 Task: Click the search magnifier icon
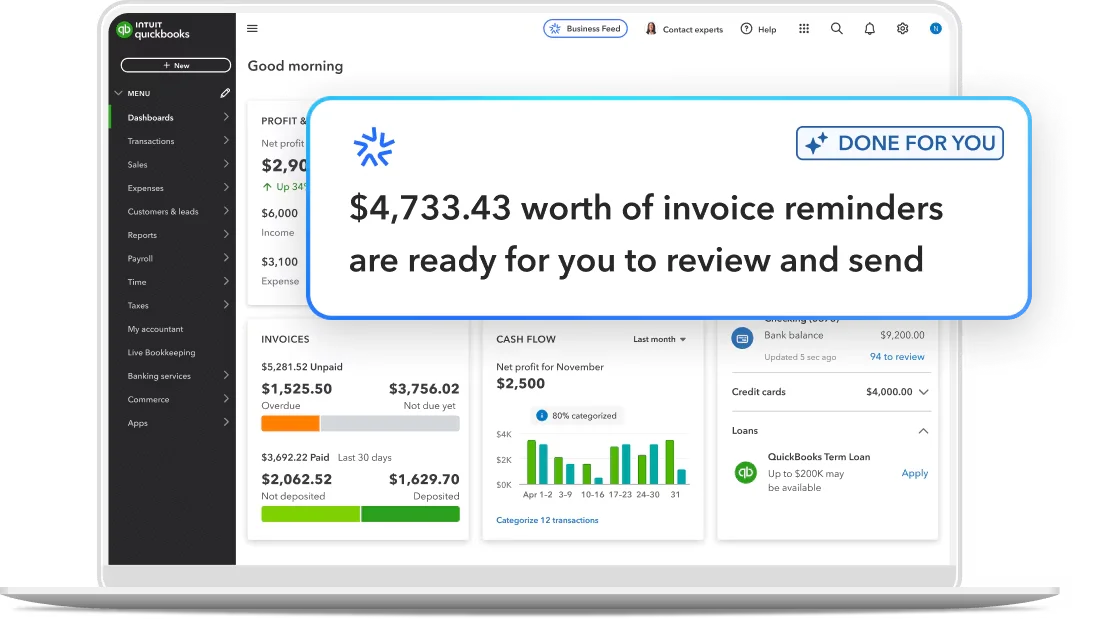point(837,29)
